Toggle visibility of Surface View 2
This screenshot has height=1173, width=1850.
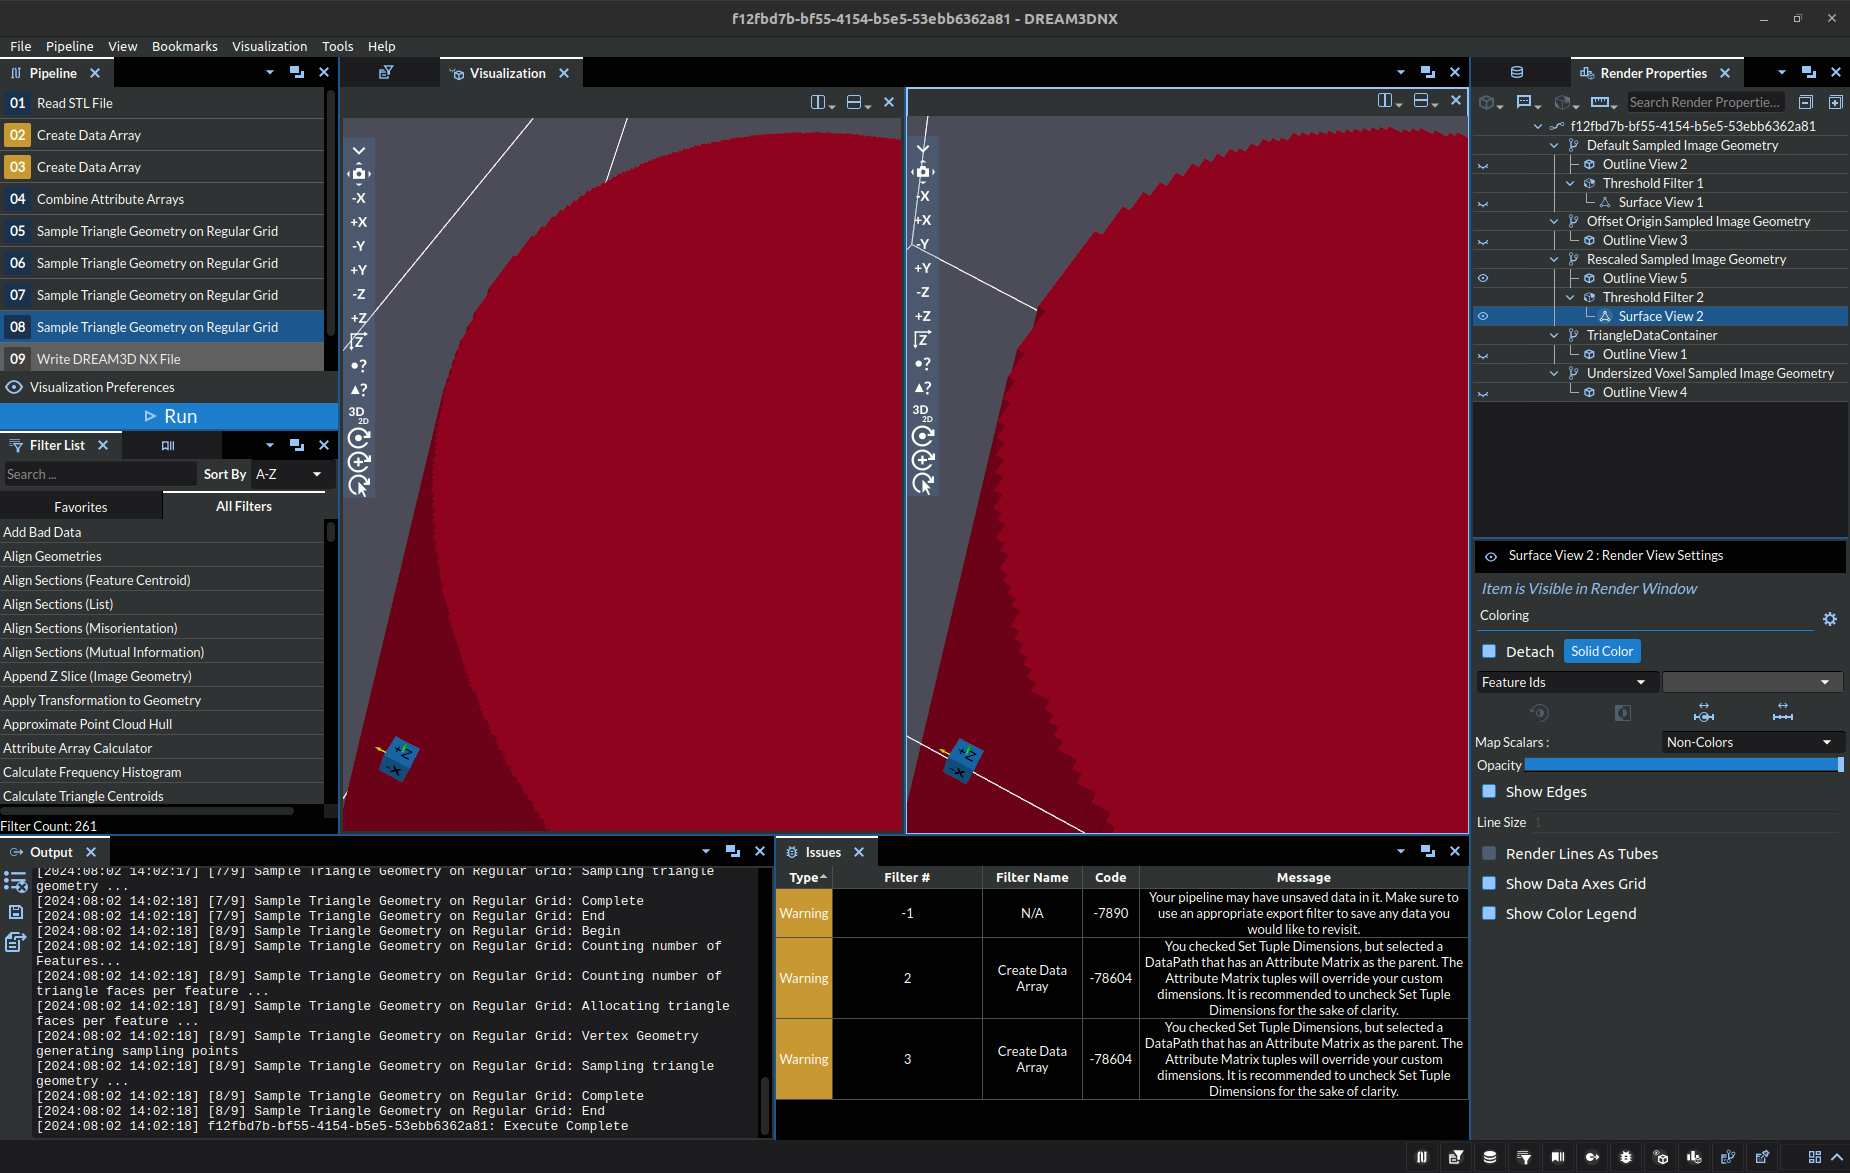pyautogui.click(x=1483, y=316)
